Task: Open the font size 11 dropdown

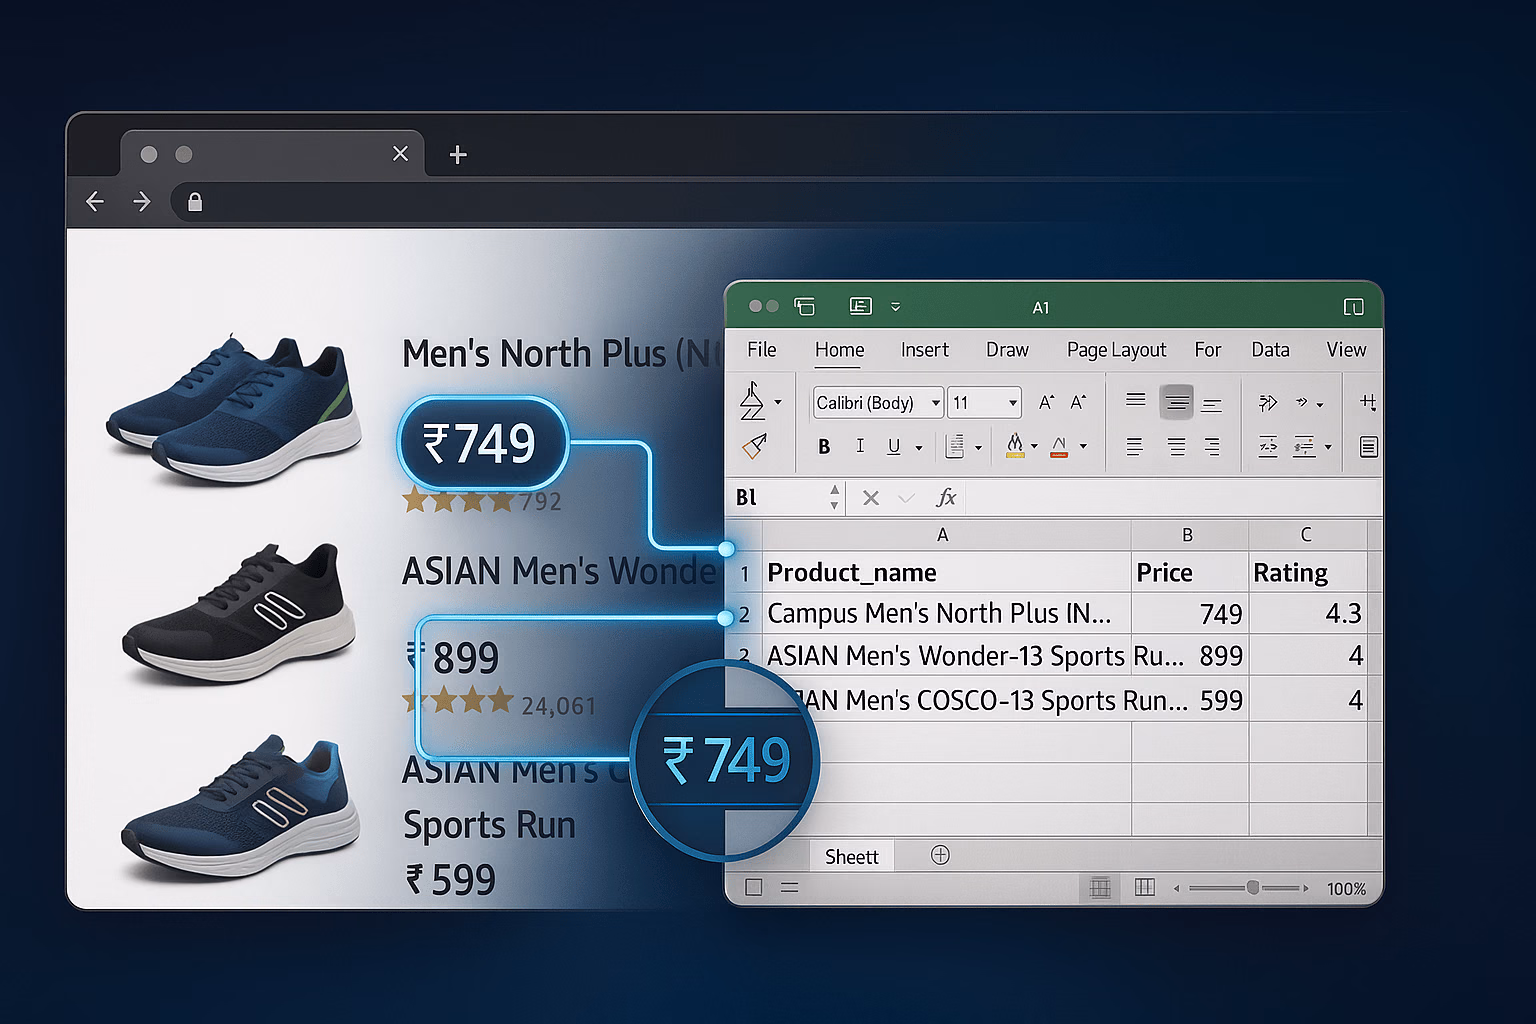Action: [x=984, y=402]
